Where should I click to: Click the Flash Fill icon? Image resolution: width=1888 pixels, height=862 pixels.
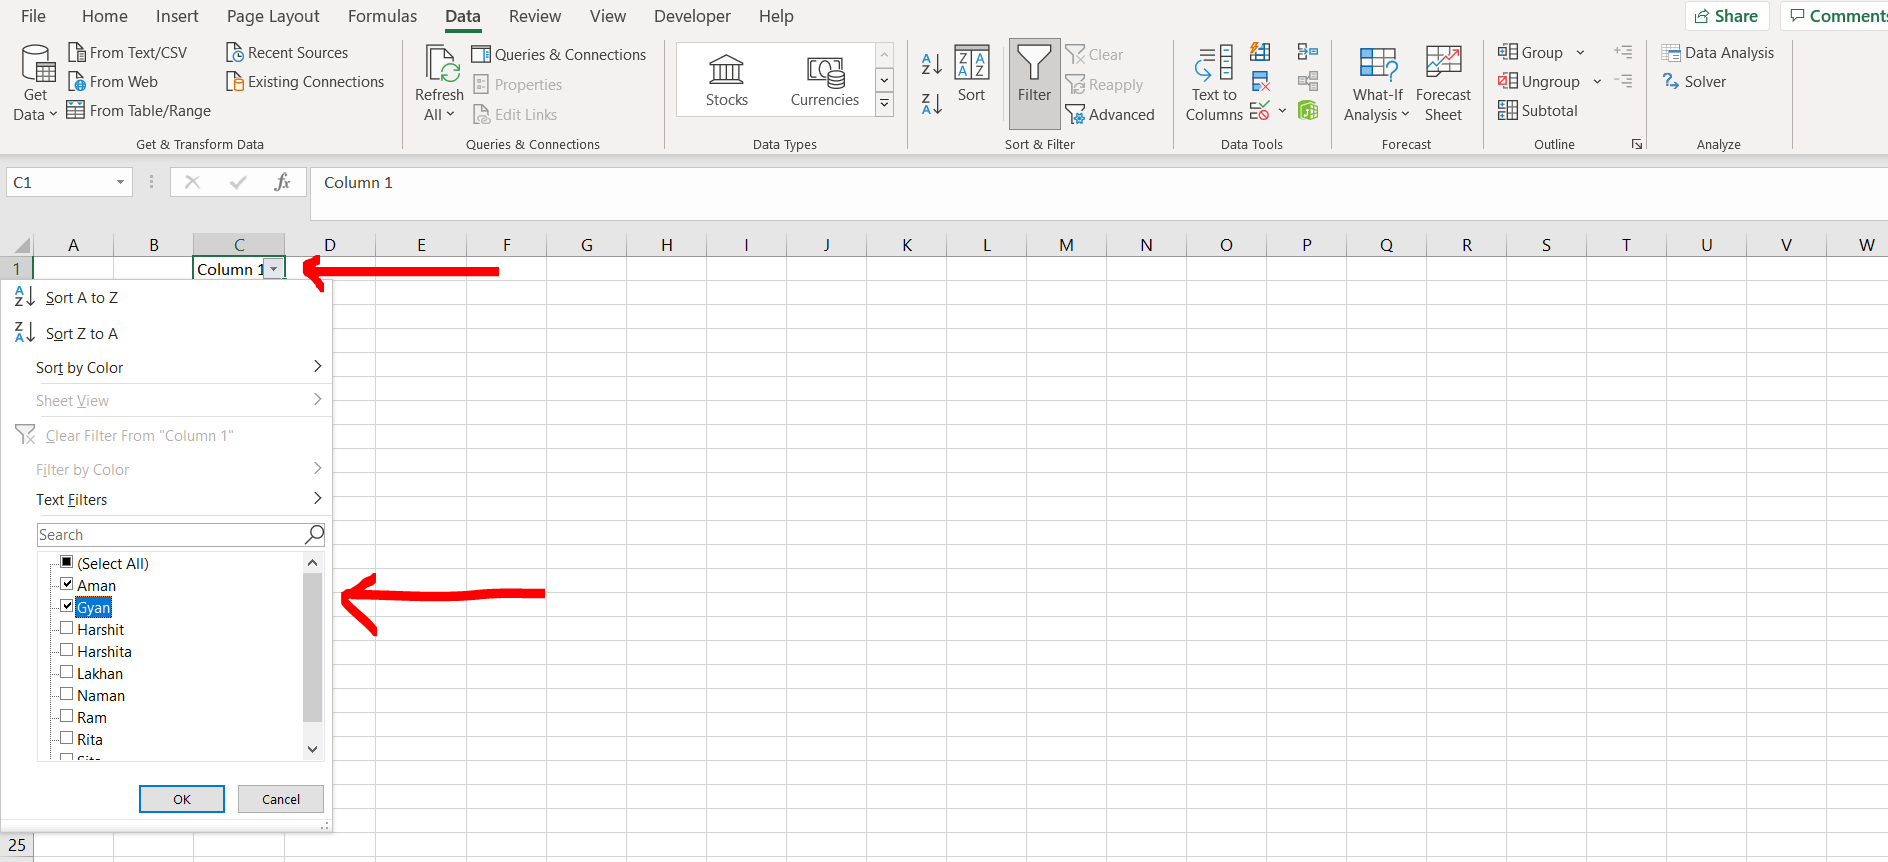pos(1260,52)
